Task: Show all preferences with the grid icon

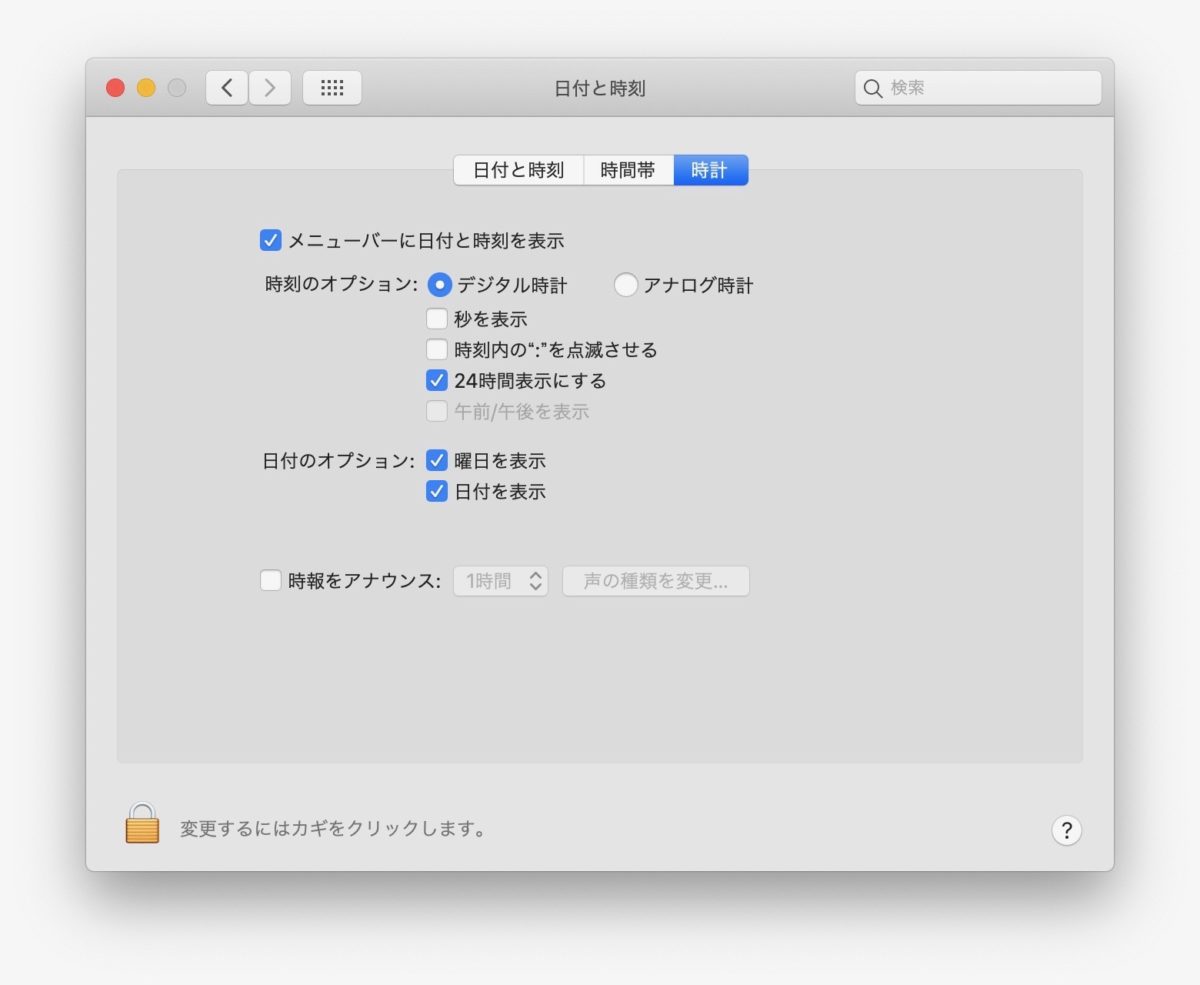Action: (332, 88)
